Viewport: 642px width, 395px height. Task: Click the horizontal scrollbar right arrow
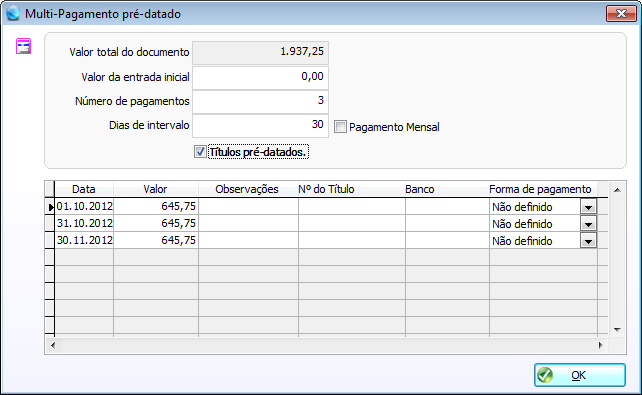[x=601, y=345]
